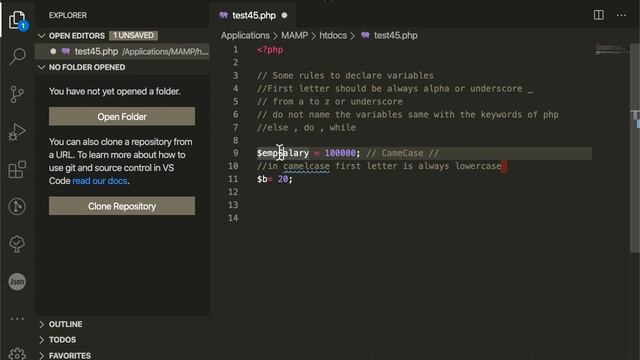The height and width of the screenshot is (360, 640).
Task: Click unsaved dot on test45.php tab
Action: [284, 16]
